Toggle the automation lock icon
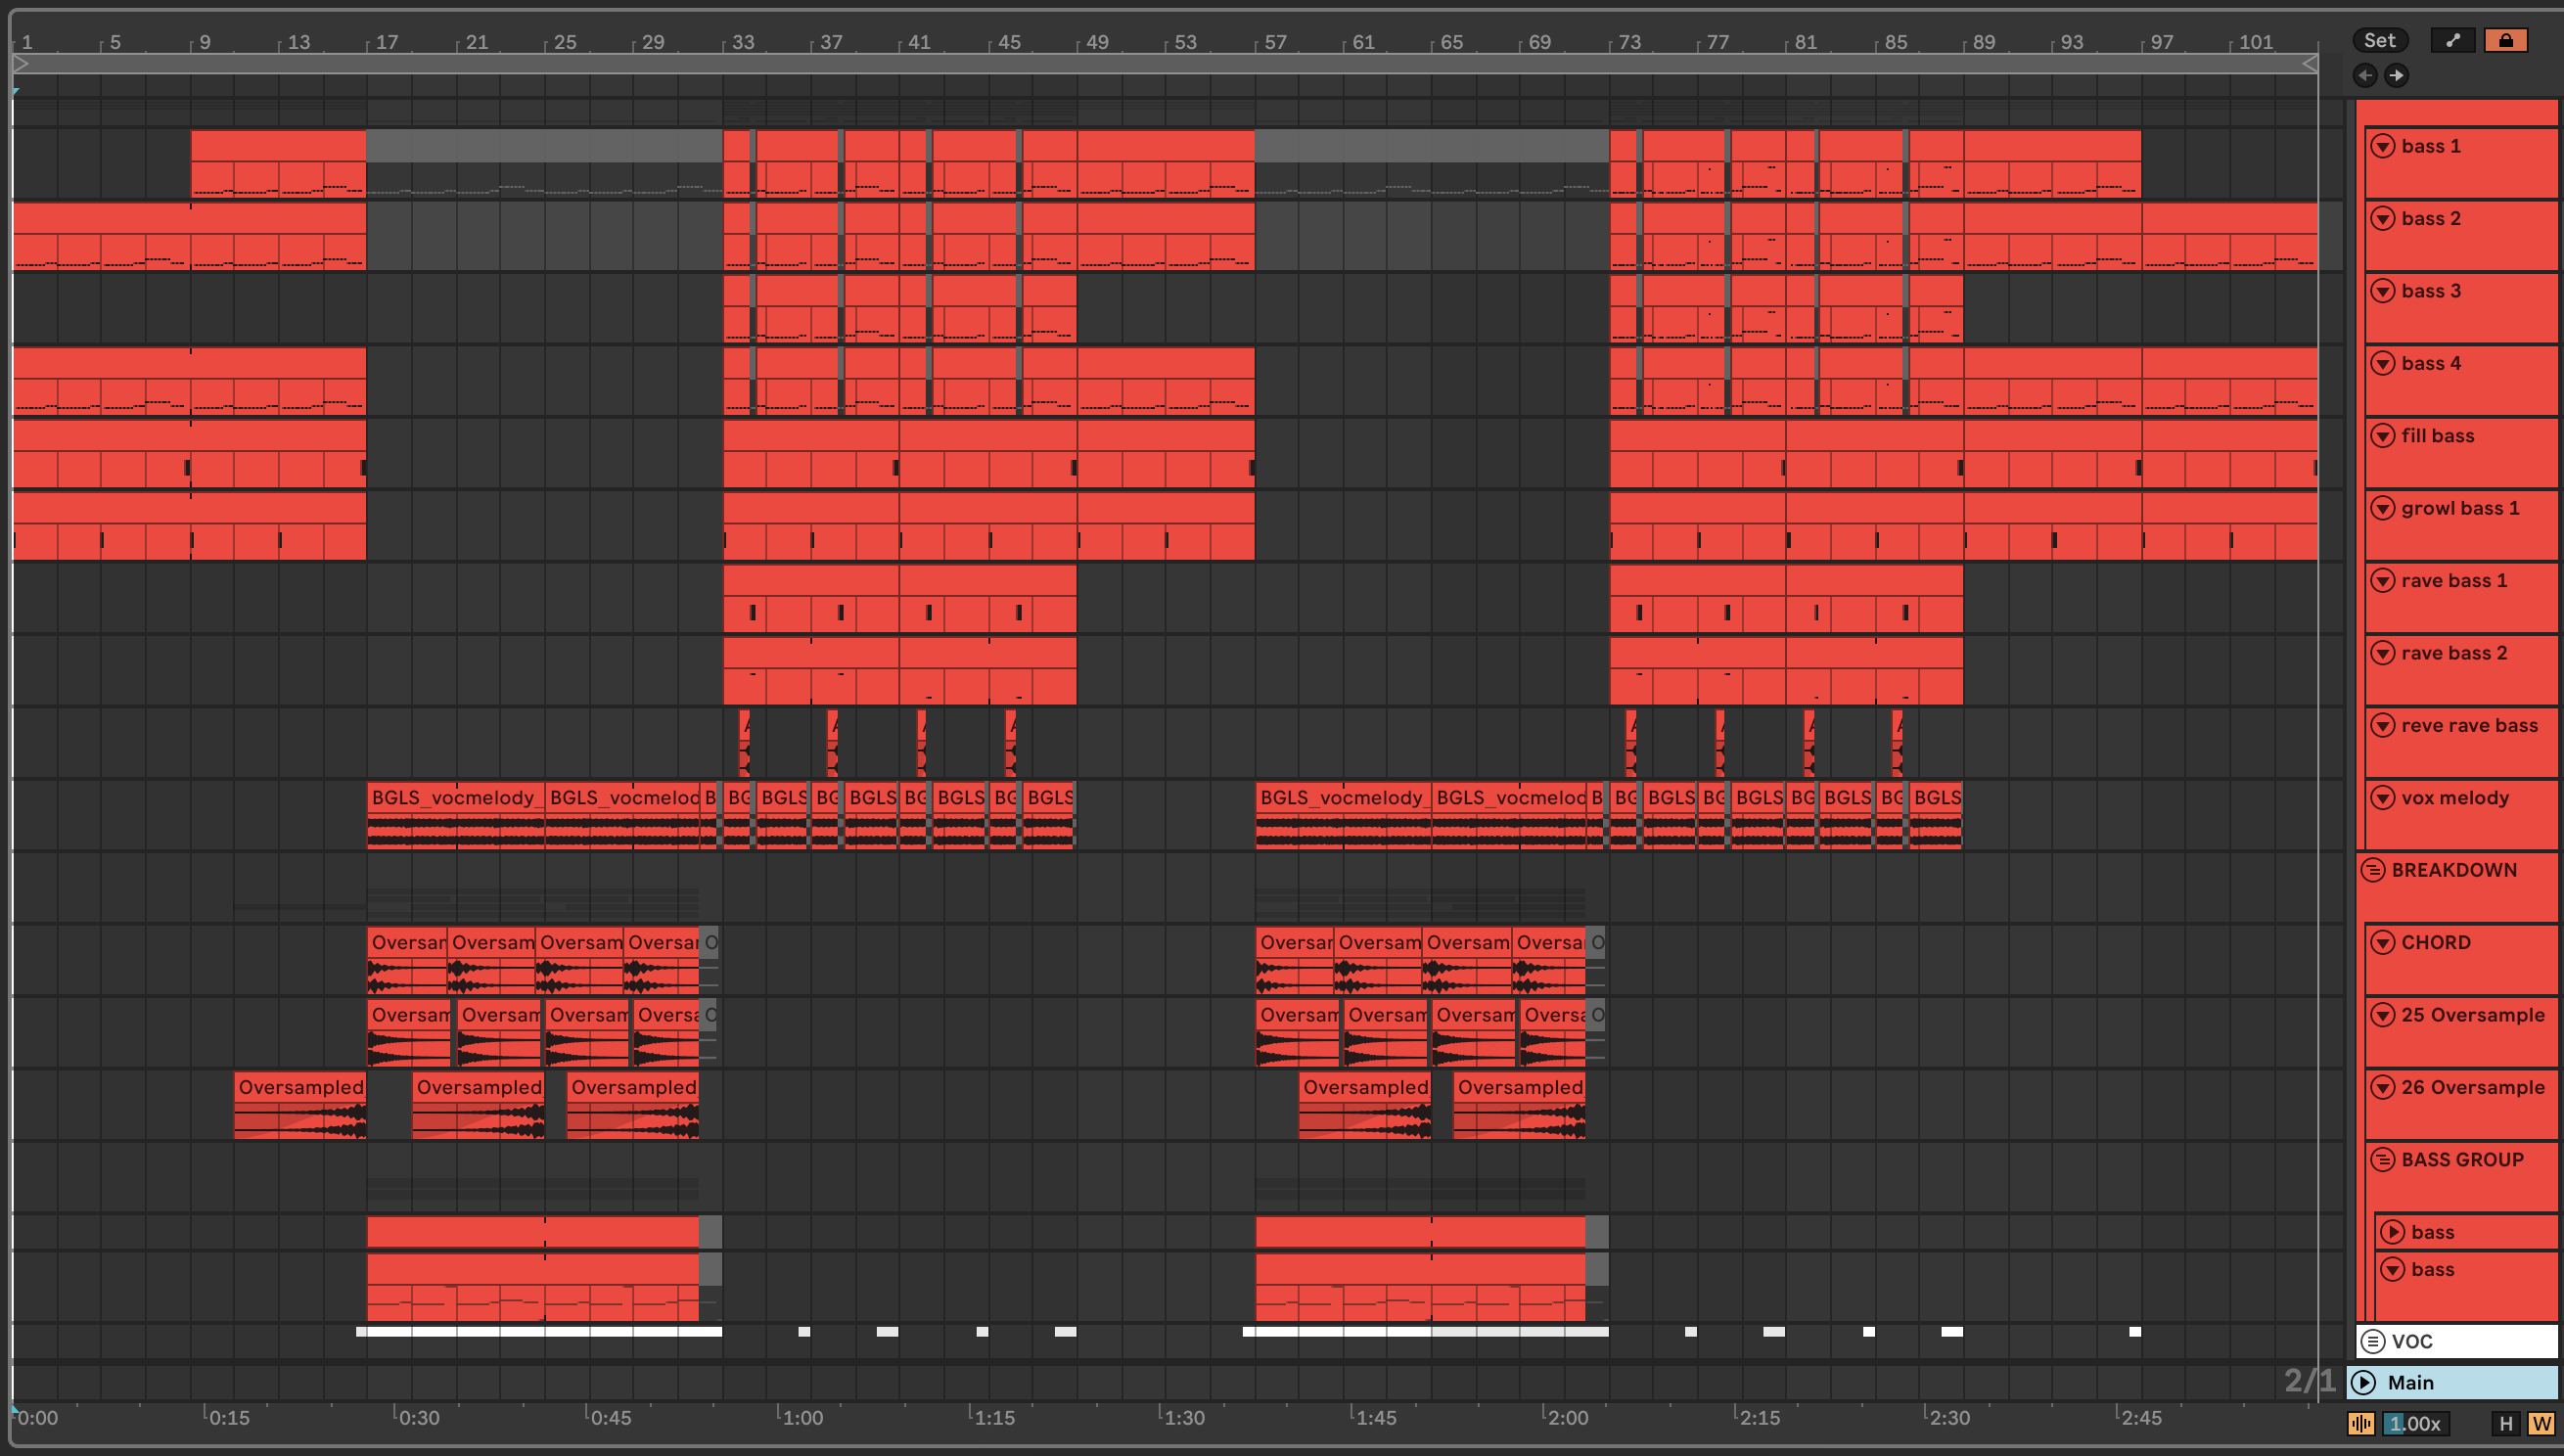Viewport: 2564px width, 1456px height. tap(2505, 40)
